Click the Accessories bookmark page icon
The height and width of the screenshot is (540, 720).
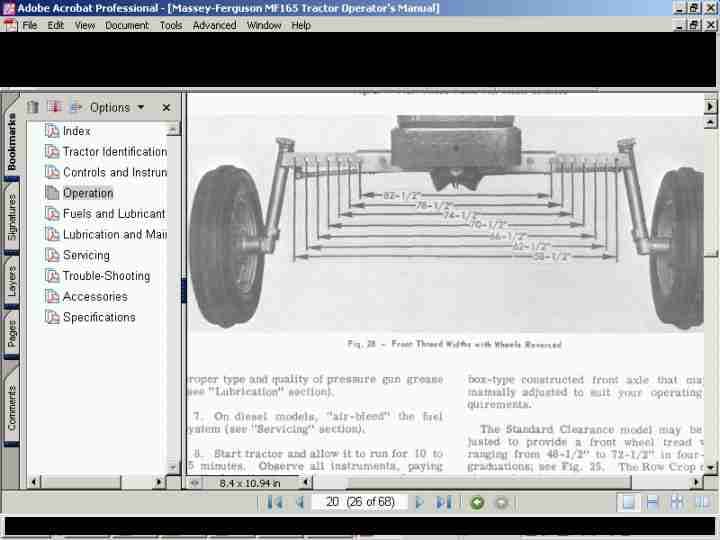click(x=52, y=296)
